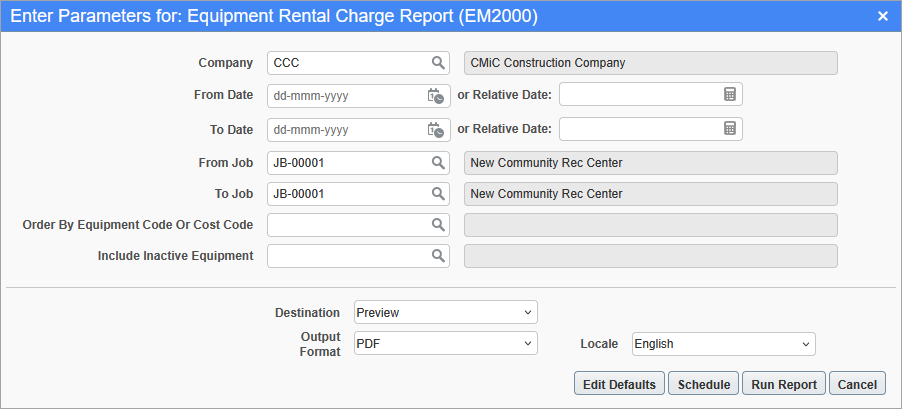Expand the Output Format dropdown showing PDF

[446, 343]
